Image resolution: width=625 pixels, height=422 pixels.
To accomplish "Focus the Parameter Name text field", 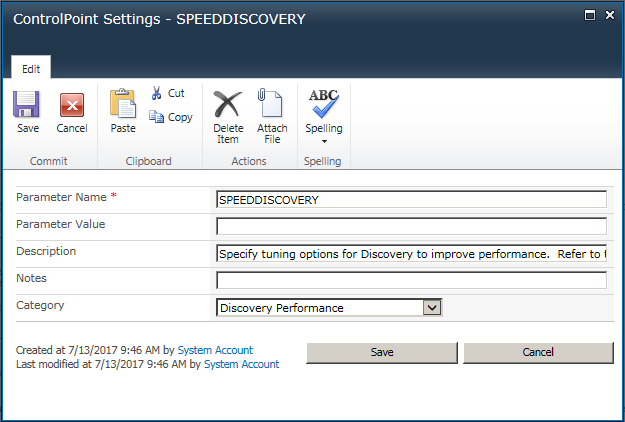I will (411, 199).
